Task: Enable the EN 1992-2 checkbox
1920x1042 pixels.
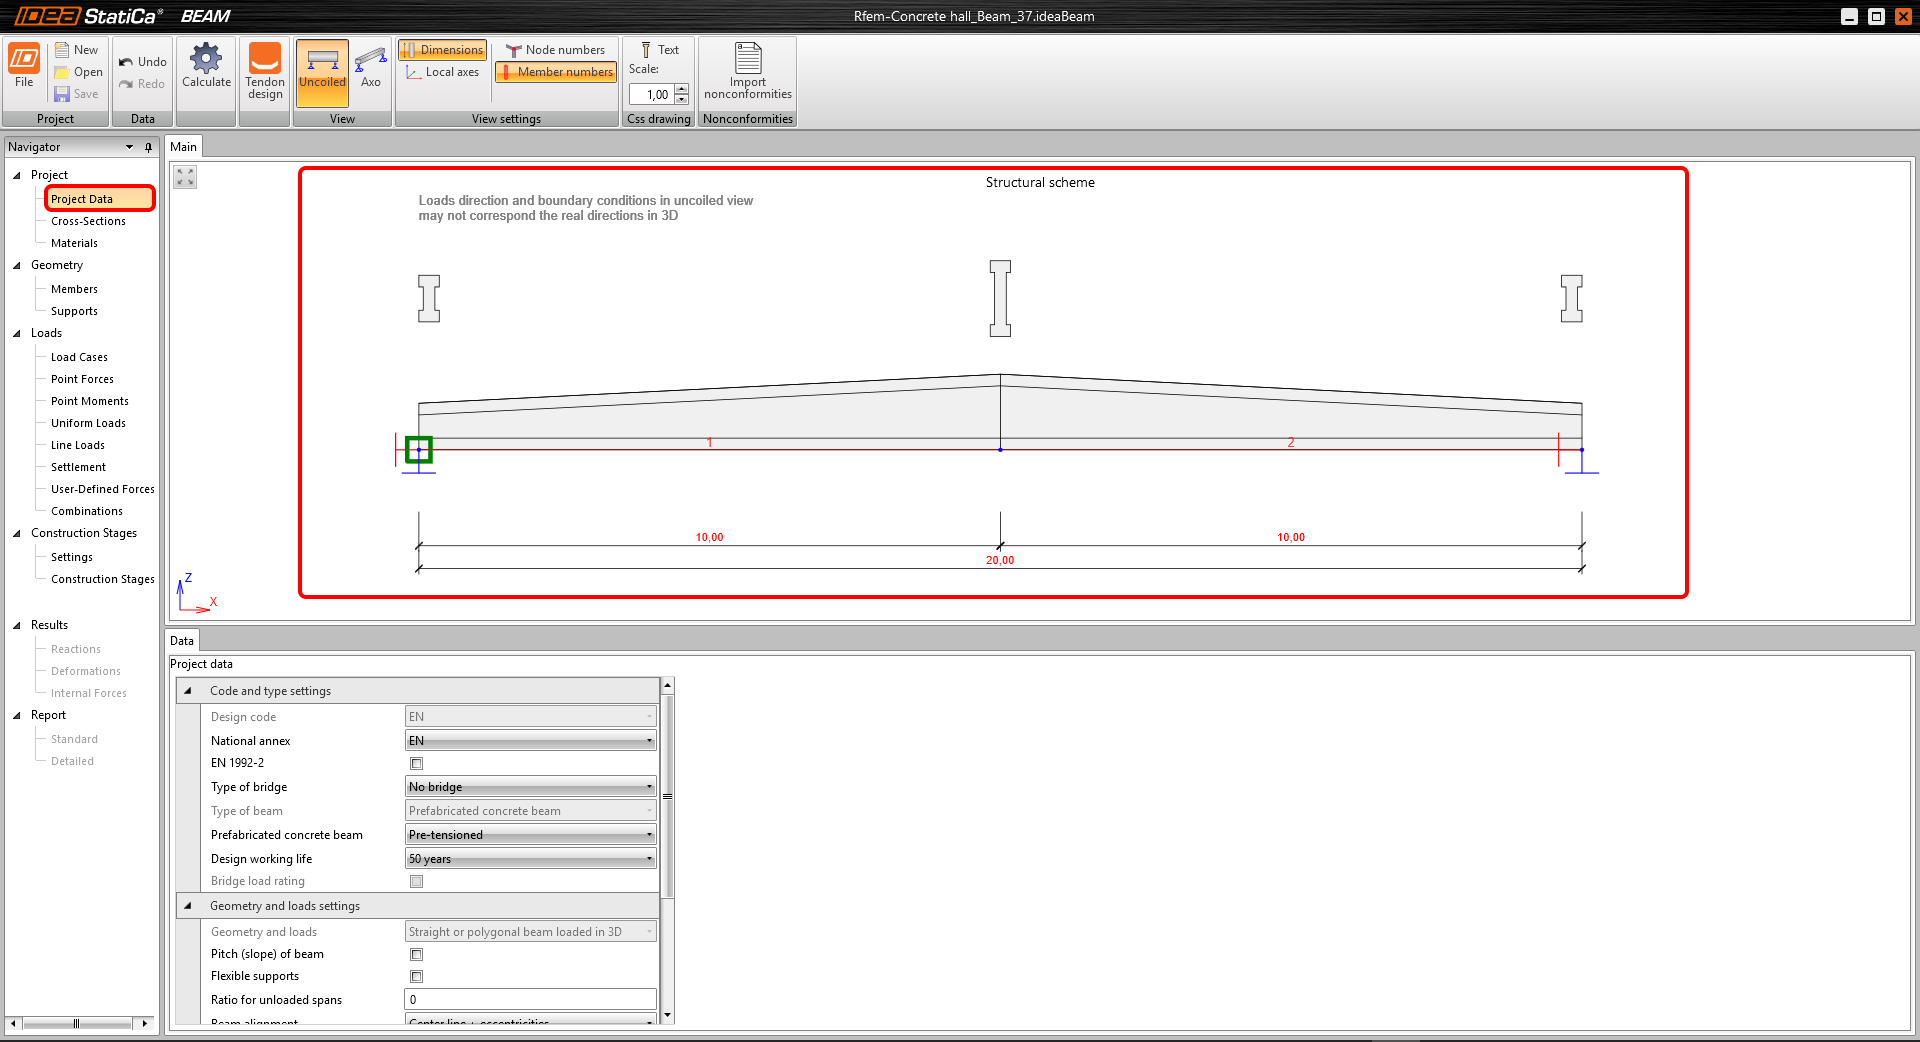Action: pyautogui.click(x=417, y=764)
